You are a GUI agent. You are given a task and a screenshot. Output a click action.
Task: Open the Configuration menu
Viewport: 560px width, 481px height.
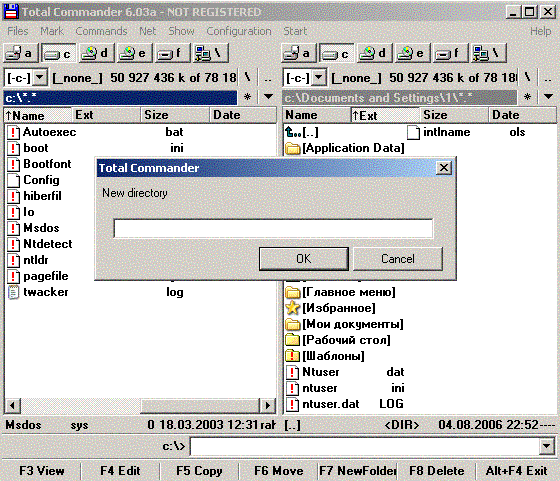[239, 31]
